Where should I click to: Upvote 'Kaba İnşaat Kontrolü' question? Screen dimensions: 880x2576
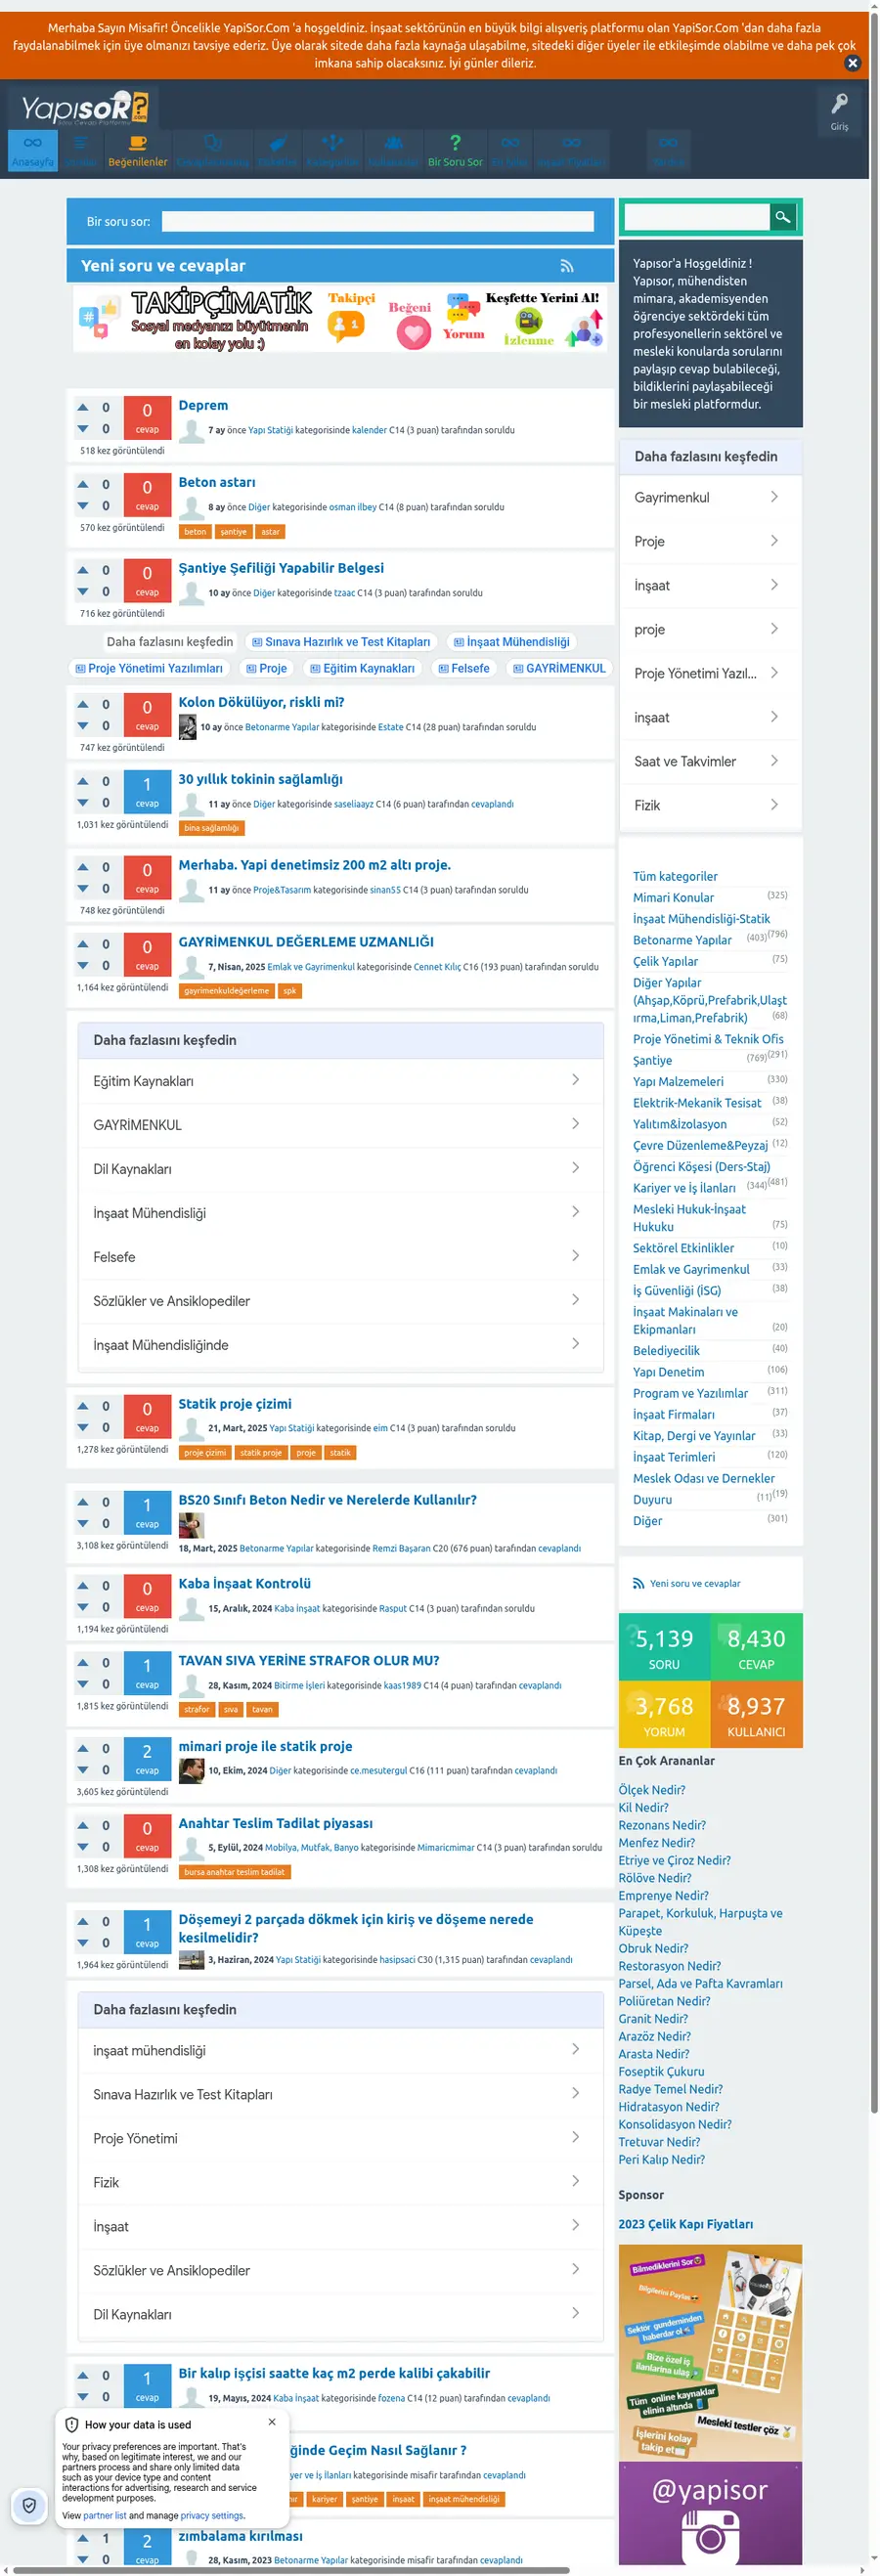pos(83,1586)
